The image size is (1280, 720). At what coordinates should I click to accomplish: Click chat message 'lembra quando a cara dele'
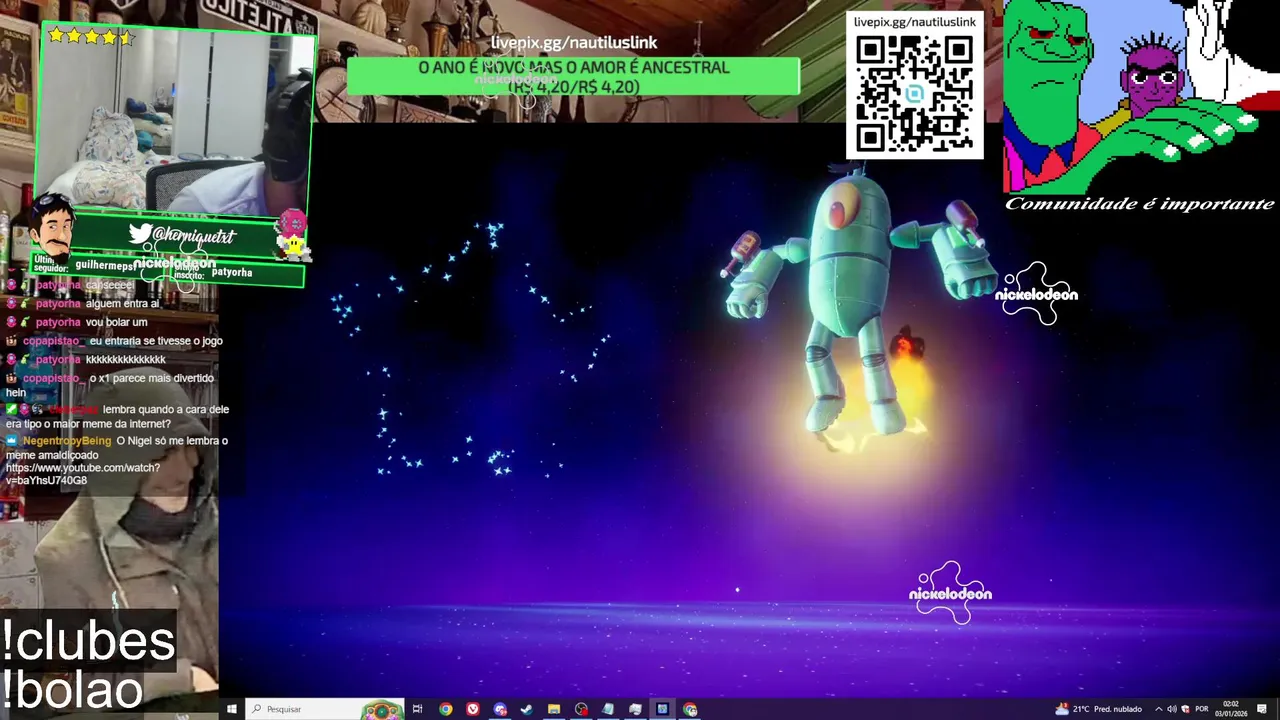(166, 410)
